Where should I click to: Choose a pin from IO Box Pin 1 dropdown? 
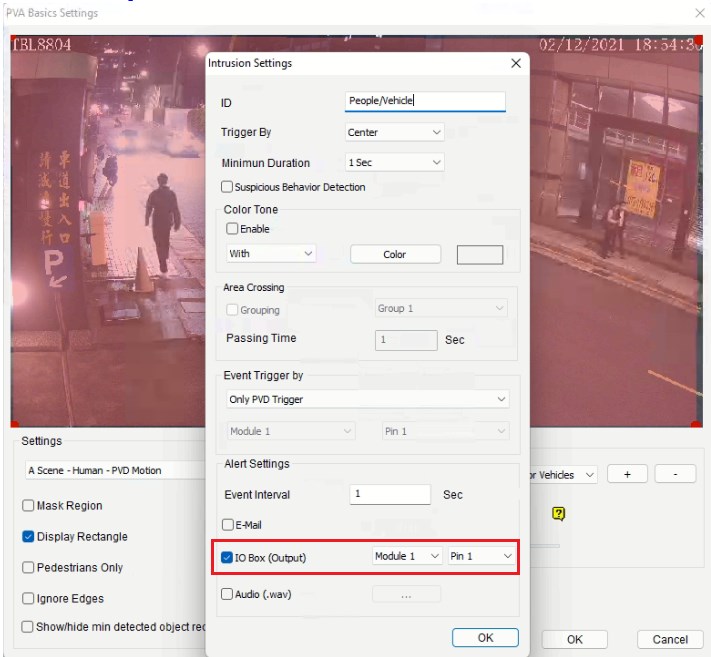[481, 556]
